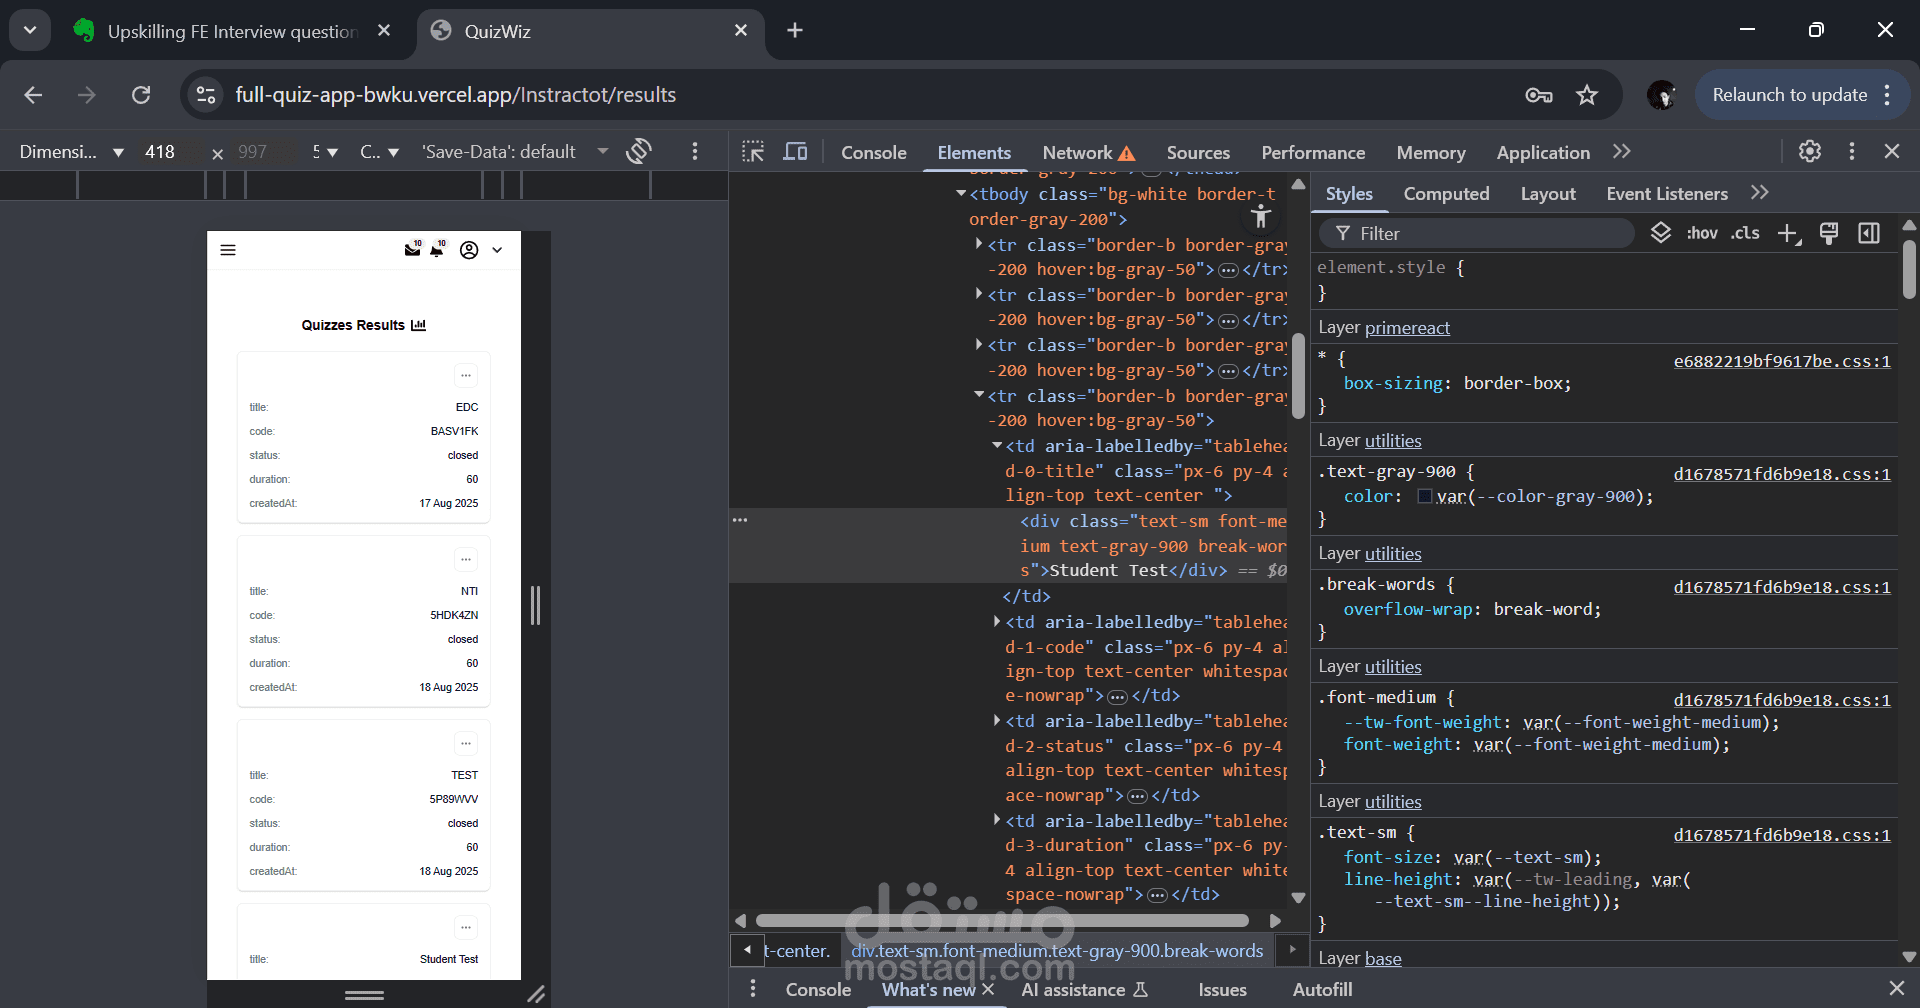The height and width of the screenshot is (1008, 1920).
Task: Toggle the device toolbar icon
Action: tap(795, 152)
